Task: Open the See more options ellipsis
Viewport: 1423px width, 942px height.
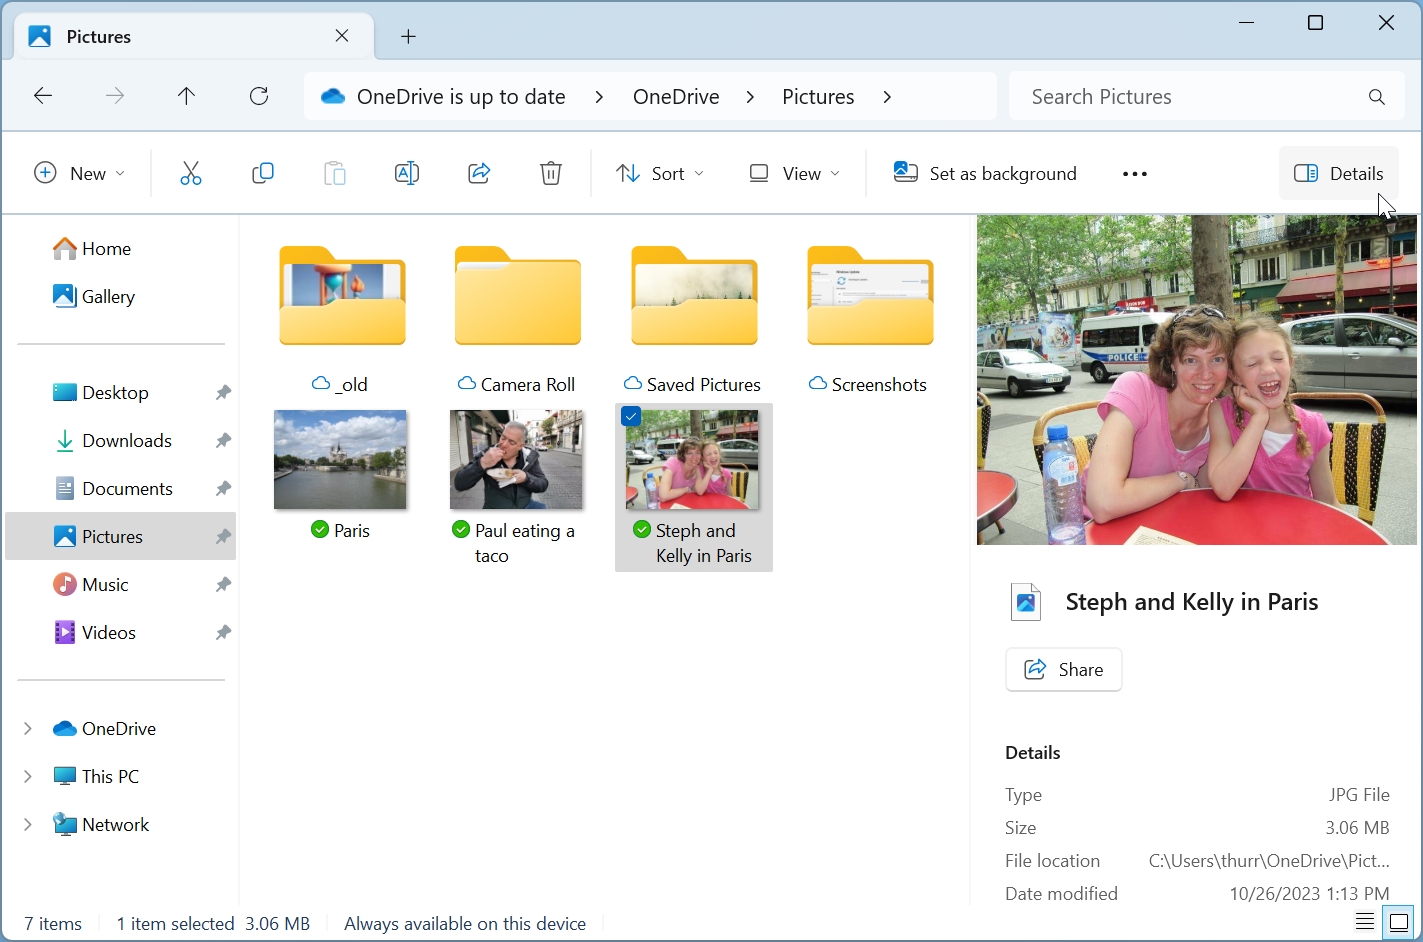Action: [x=1134, y=174]
